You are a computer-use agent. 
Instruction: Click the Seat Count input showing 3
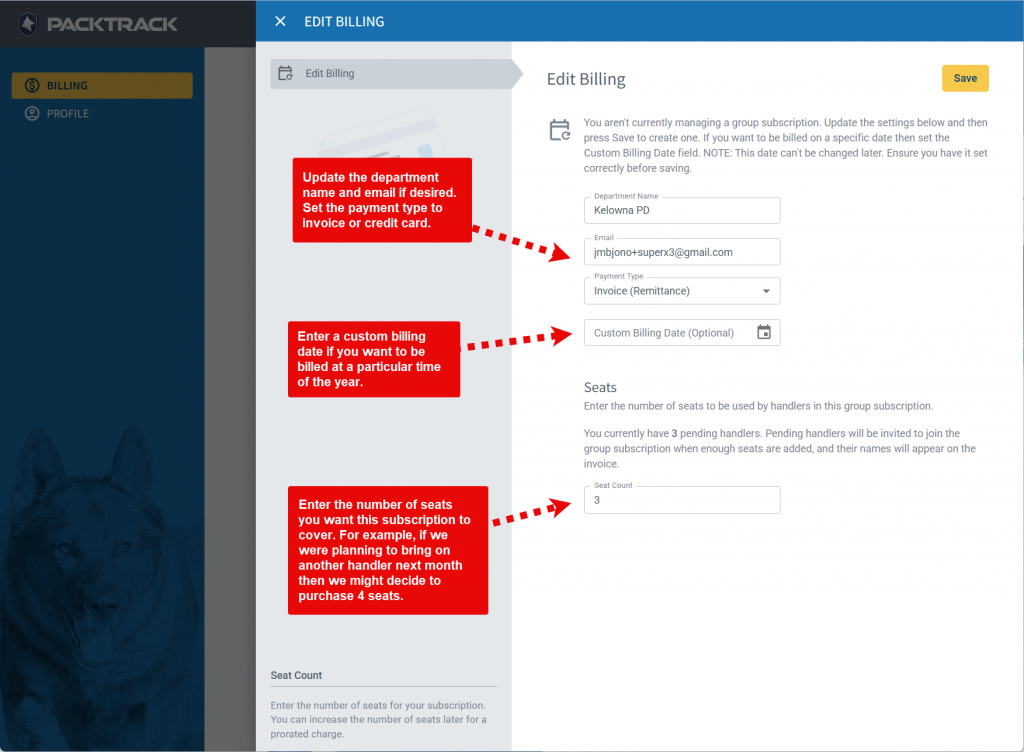[x=682, y=500]
